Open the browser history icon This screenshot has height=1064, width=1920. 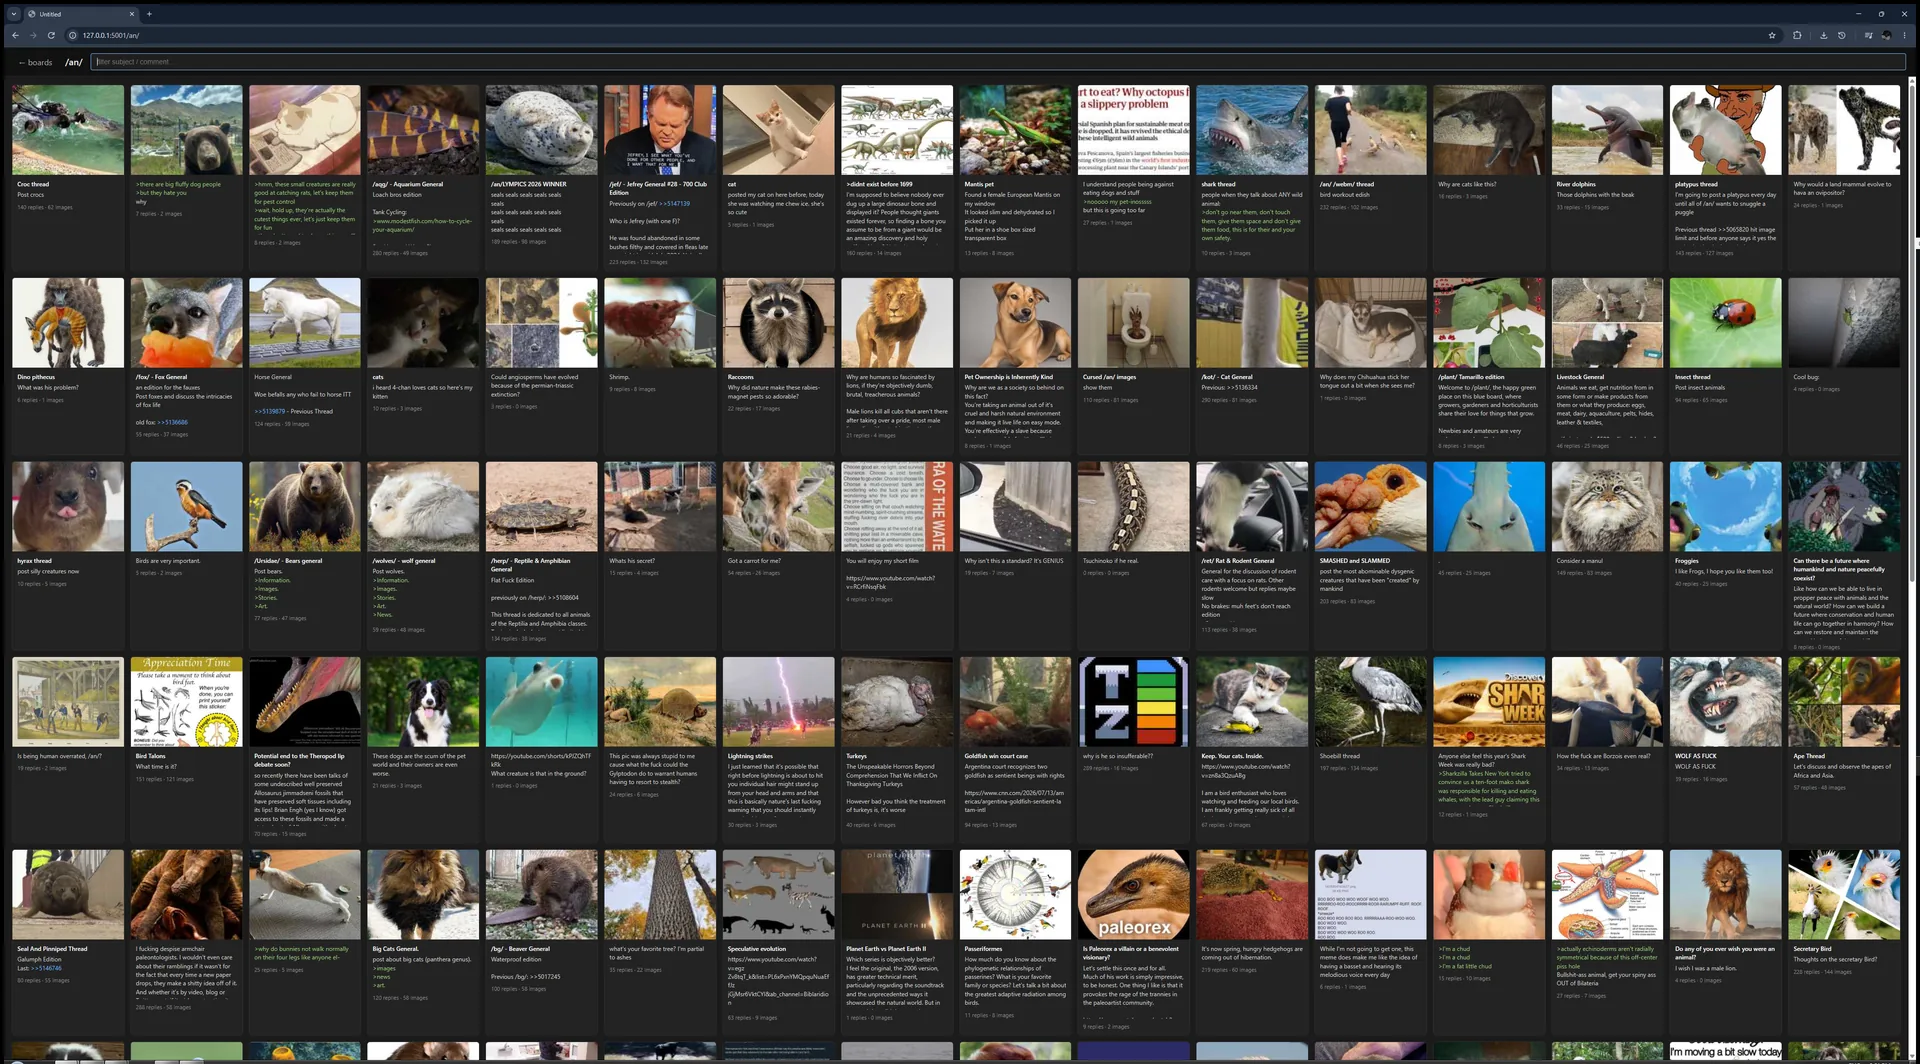point(1842,35)
